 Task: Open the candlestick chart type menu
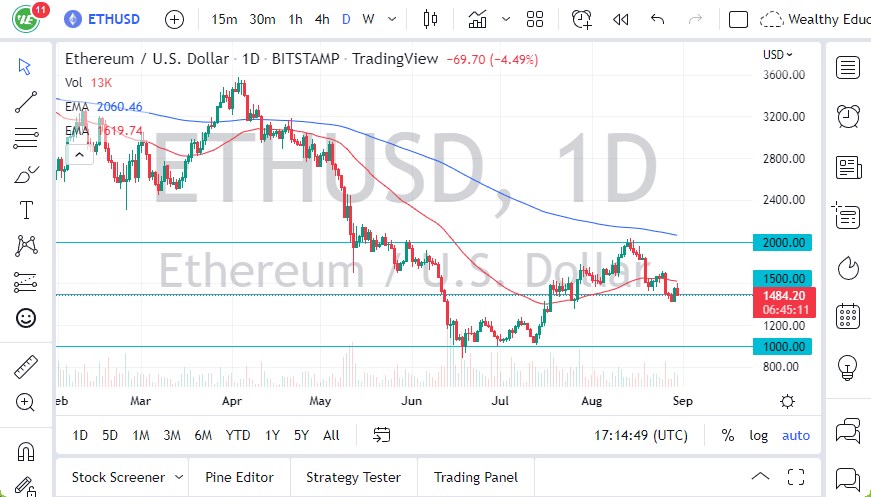[431, 19]
